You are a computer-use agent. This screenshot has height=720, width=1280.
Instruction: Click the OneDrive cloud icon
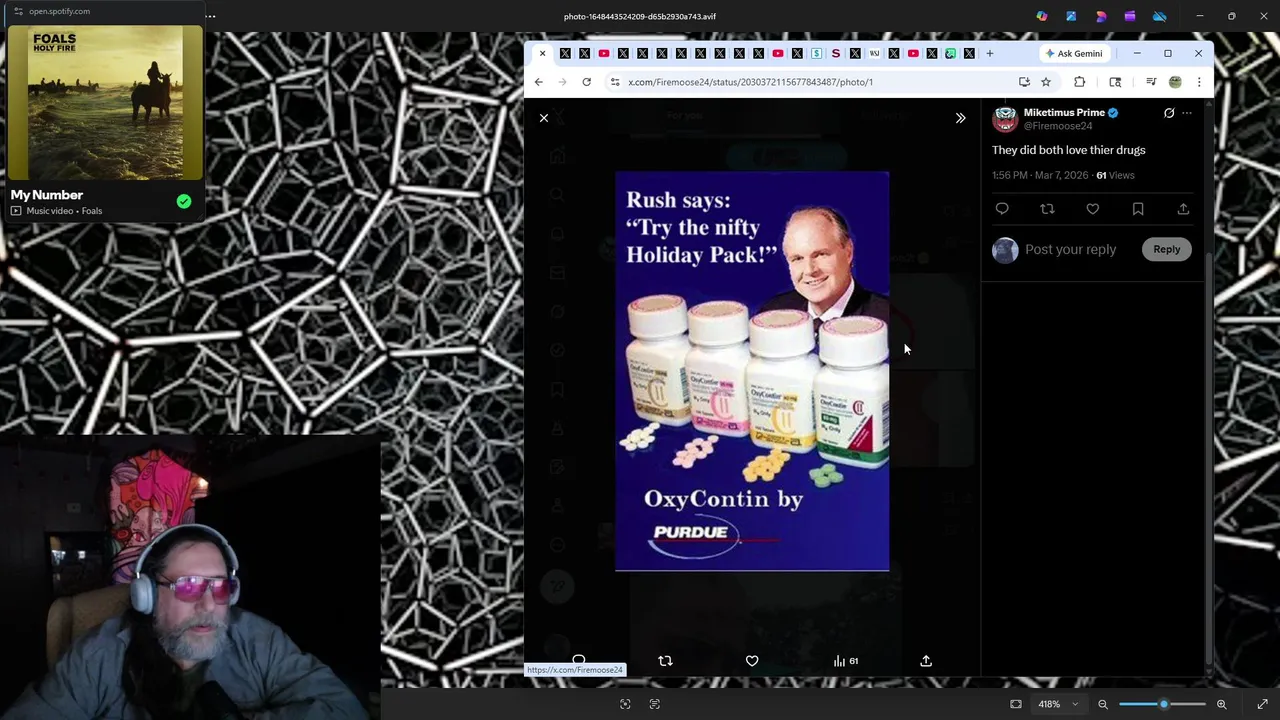1160,16
